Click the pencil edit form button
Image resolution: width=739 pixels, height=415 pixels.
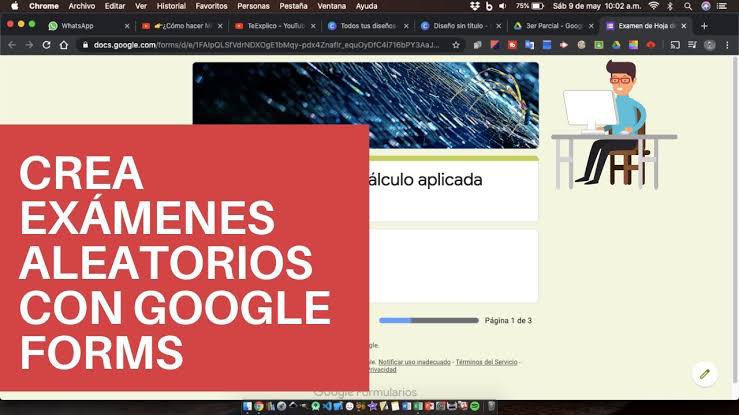[705, 374]
